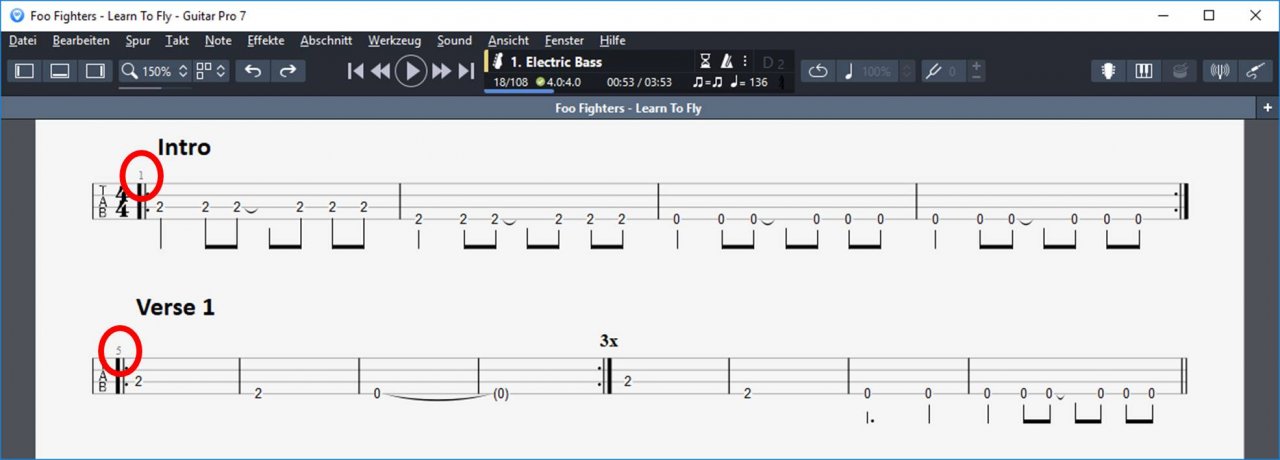Show the piano keyboard view
This screenshot has height=460, width=1280.
click(1144, 71)
